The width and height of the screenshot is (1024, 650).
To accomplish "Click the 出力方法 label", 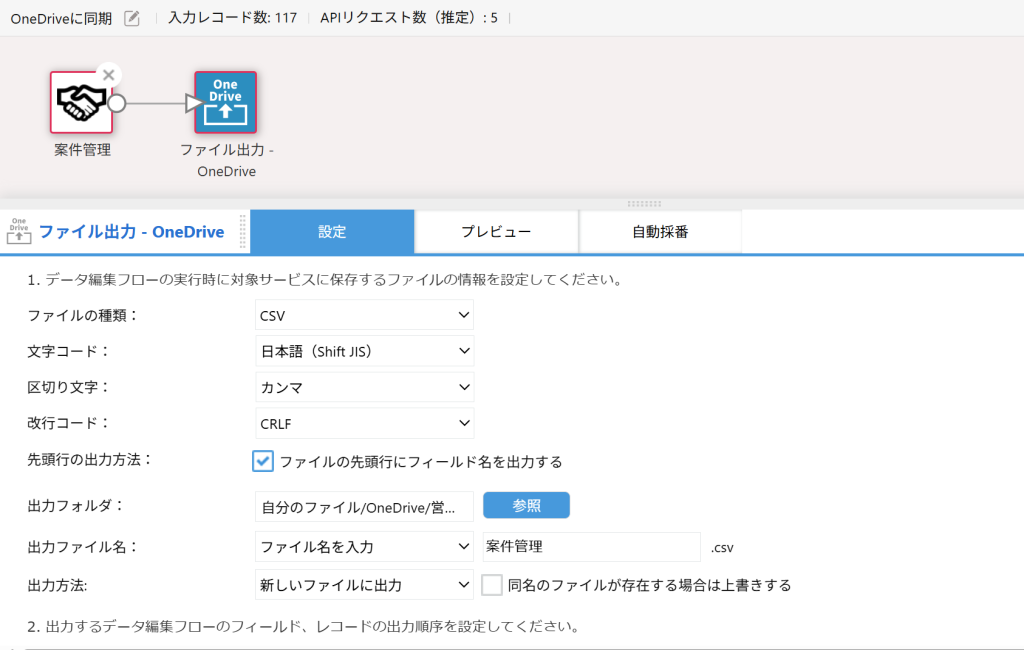I will click(57, 585).
